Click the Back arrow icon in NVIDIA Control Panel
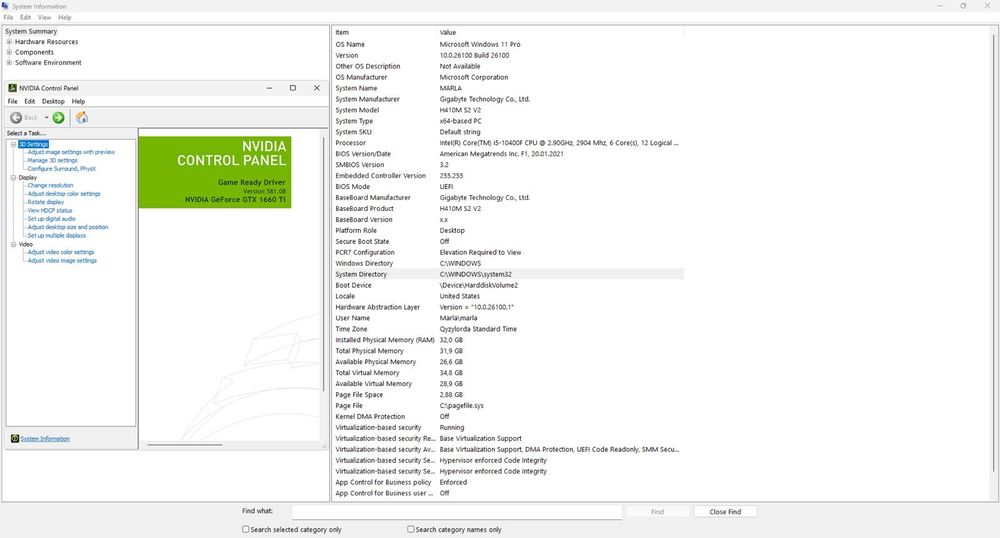This screenshot has width=1000, height=538. tap(16, 117)
